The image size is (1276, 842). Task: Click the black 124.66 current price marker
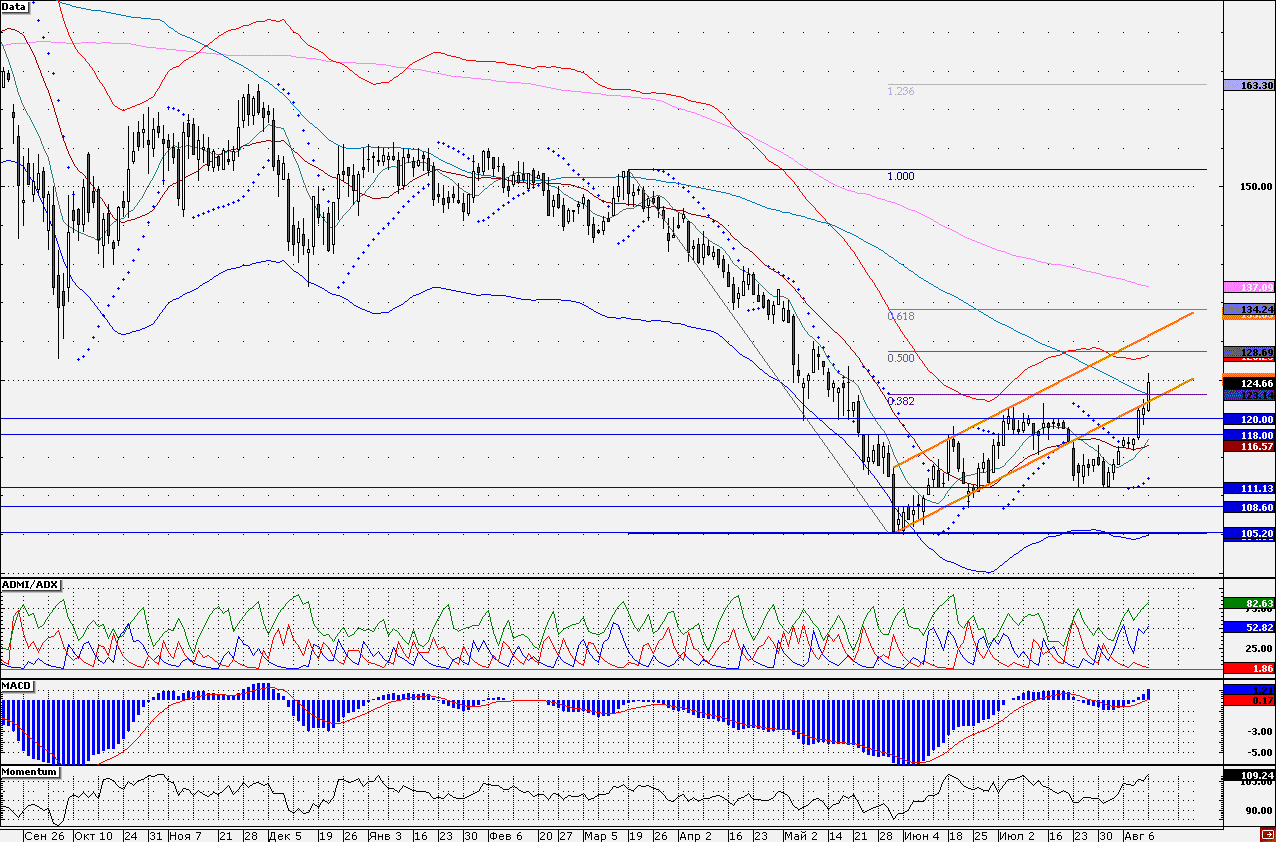1249,383
